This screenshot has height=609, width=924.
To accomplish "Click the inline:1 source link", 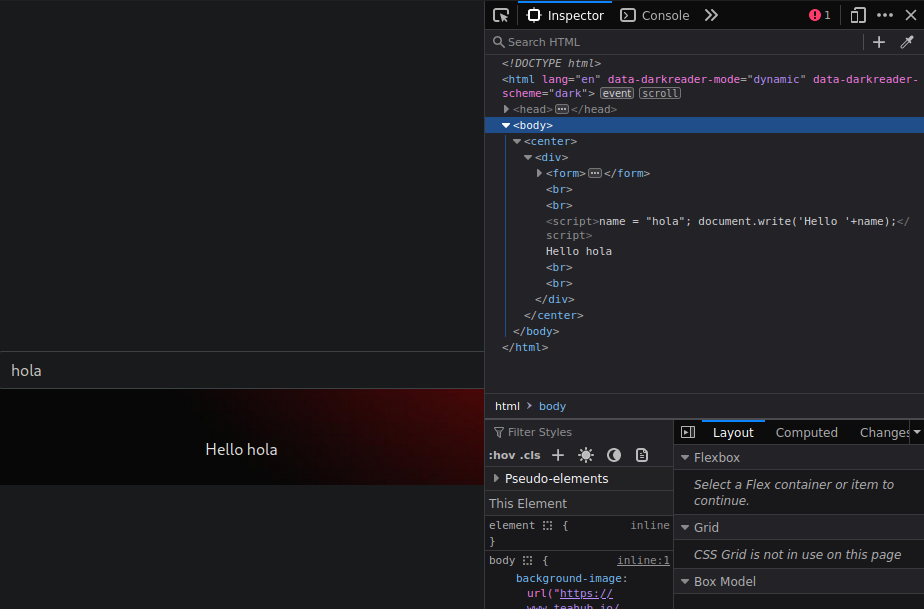I will click(x=643, y=561).
